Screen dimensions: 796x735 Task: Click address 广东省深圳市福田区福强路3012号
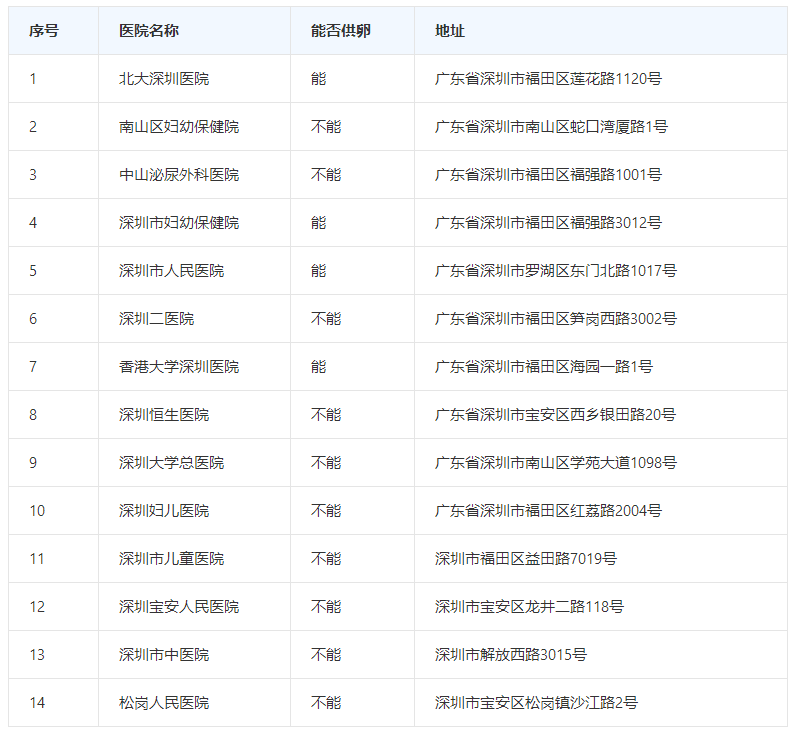548,222
